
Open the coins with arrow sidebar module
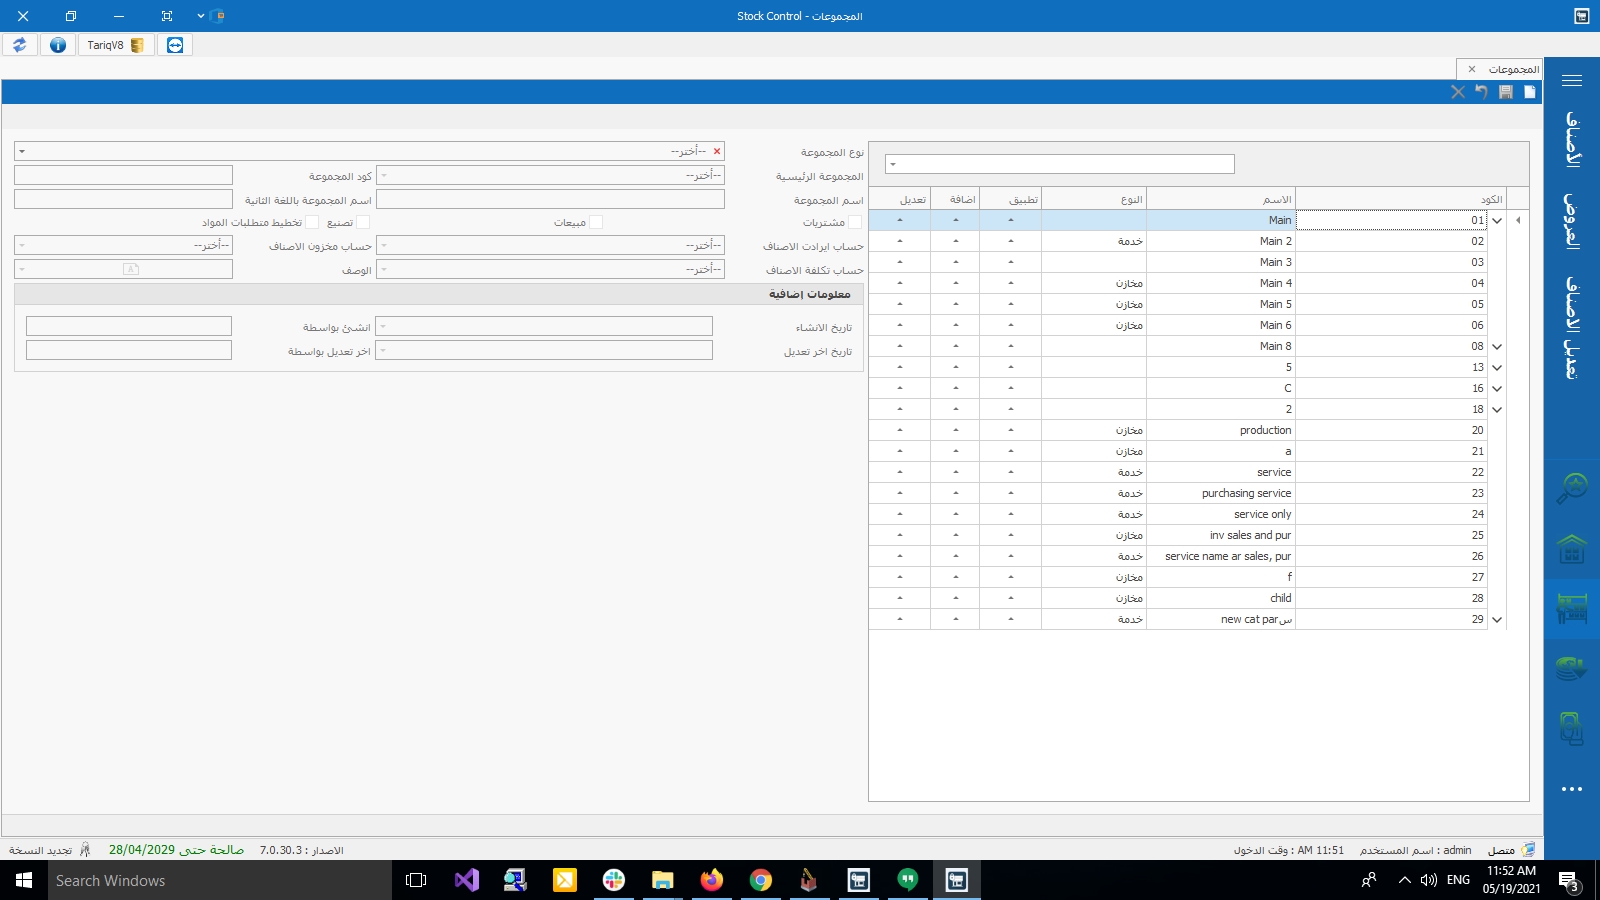pyautogui.click(x=1571, y=668)
